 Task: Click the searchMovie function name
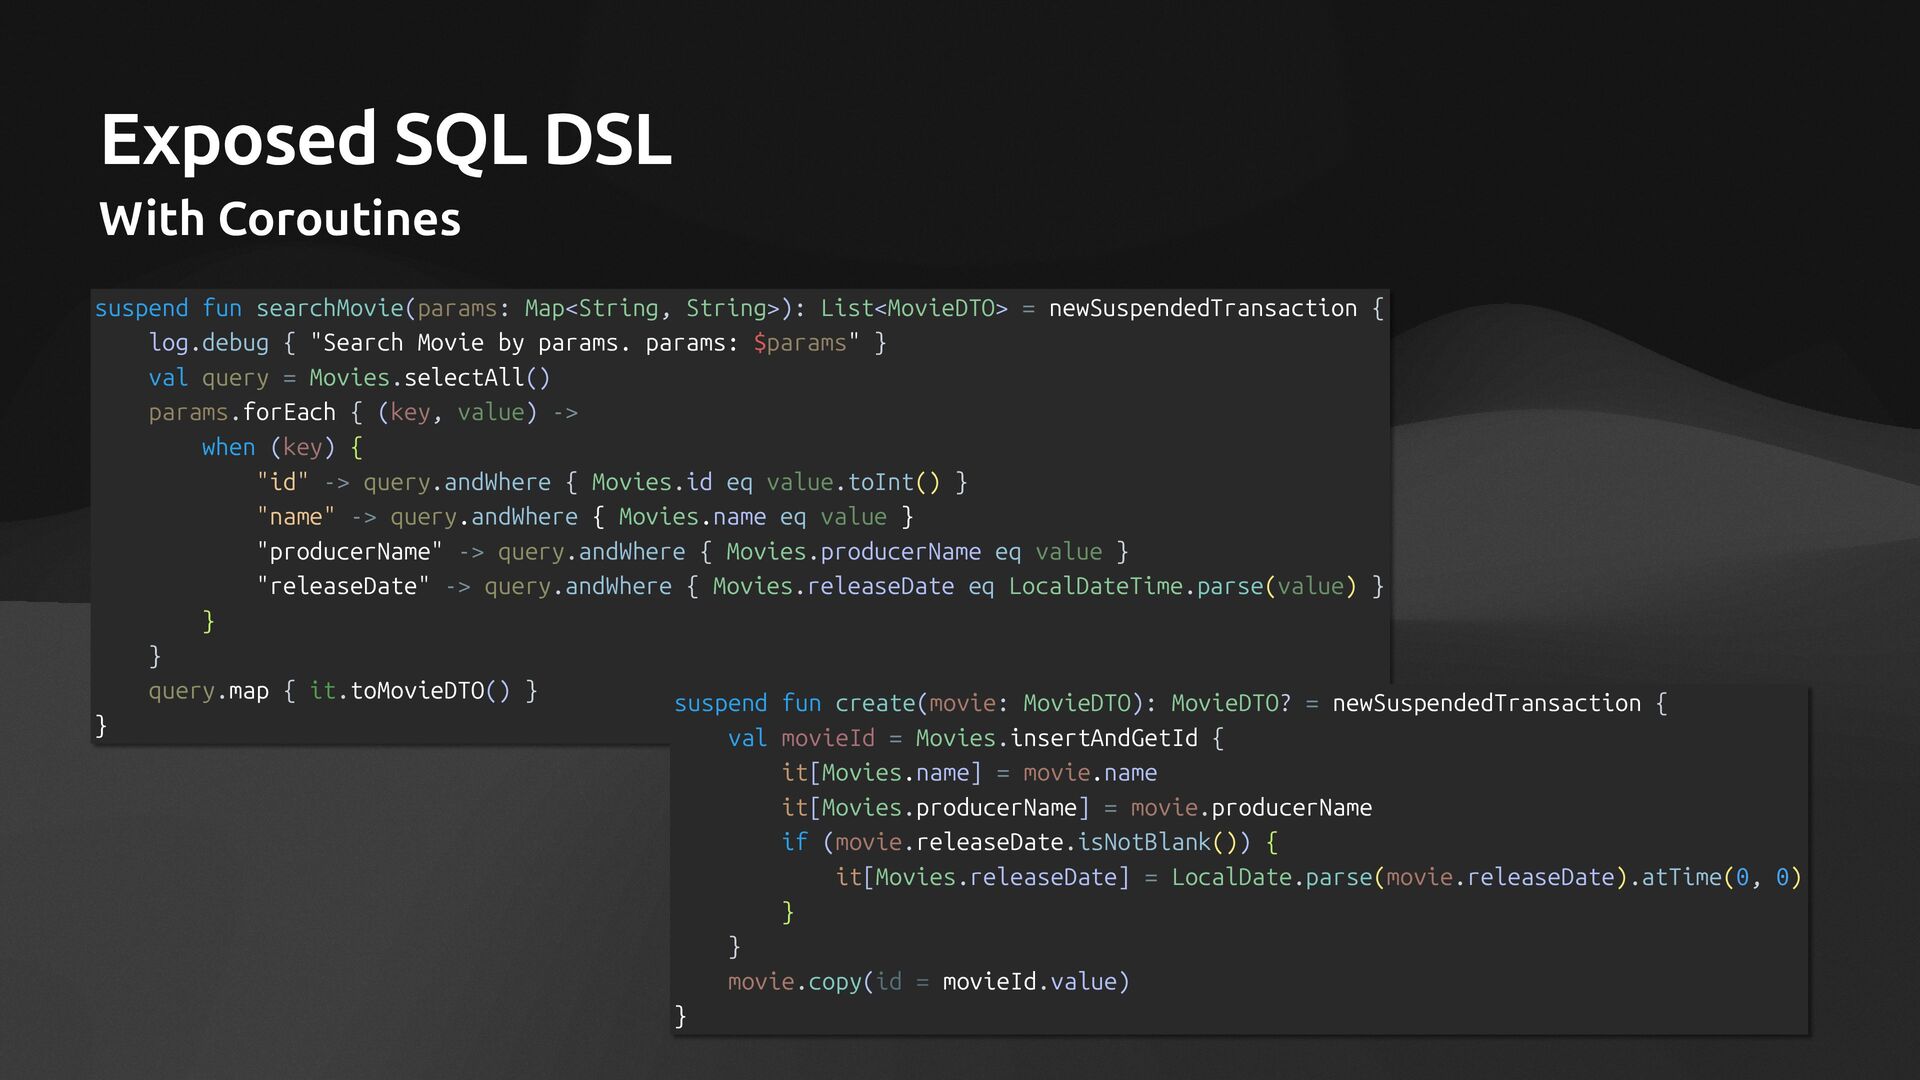tap(329, 308)
